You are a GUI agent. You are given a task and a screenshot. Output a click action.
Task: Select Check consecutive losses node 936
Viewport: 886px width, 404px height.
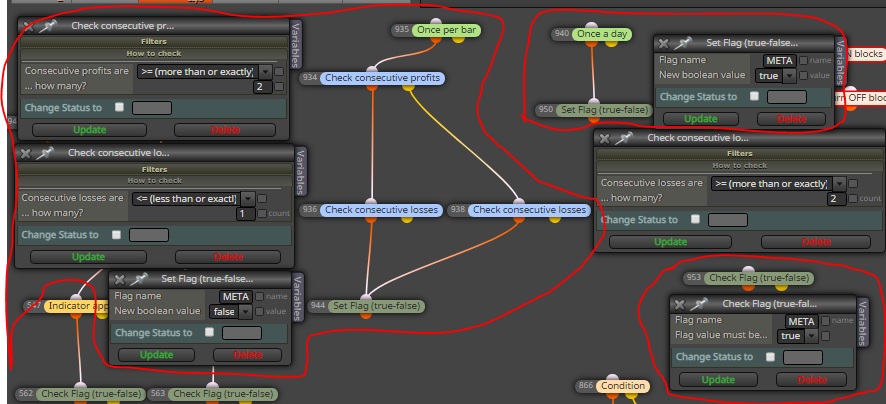click(x=381, y=210)
